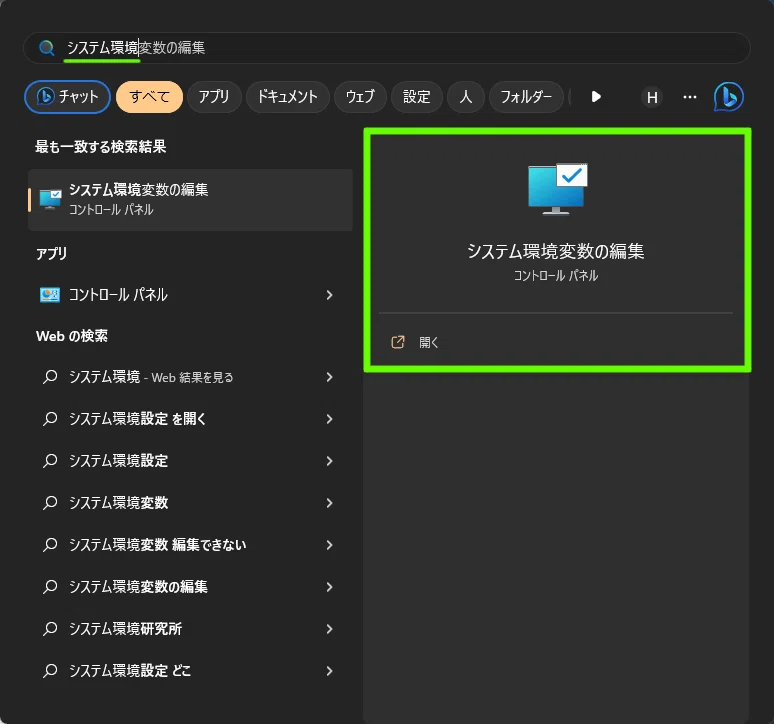This screenshot has width=774, height=724.
Task: Click the monitor icon of best match result
Action: (50, 199)
